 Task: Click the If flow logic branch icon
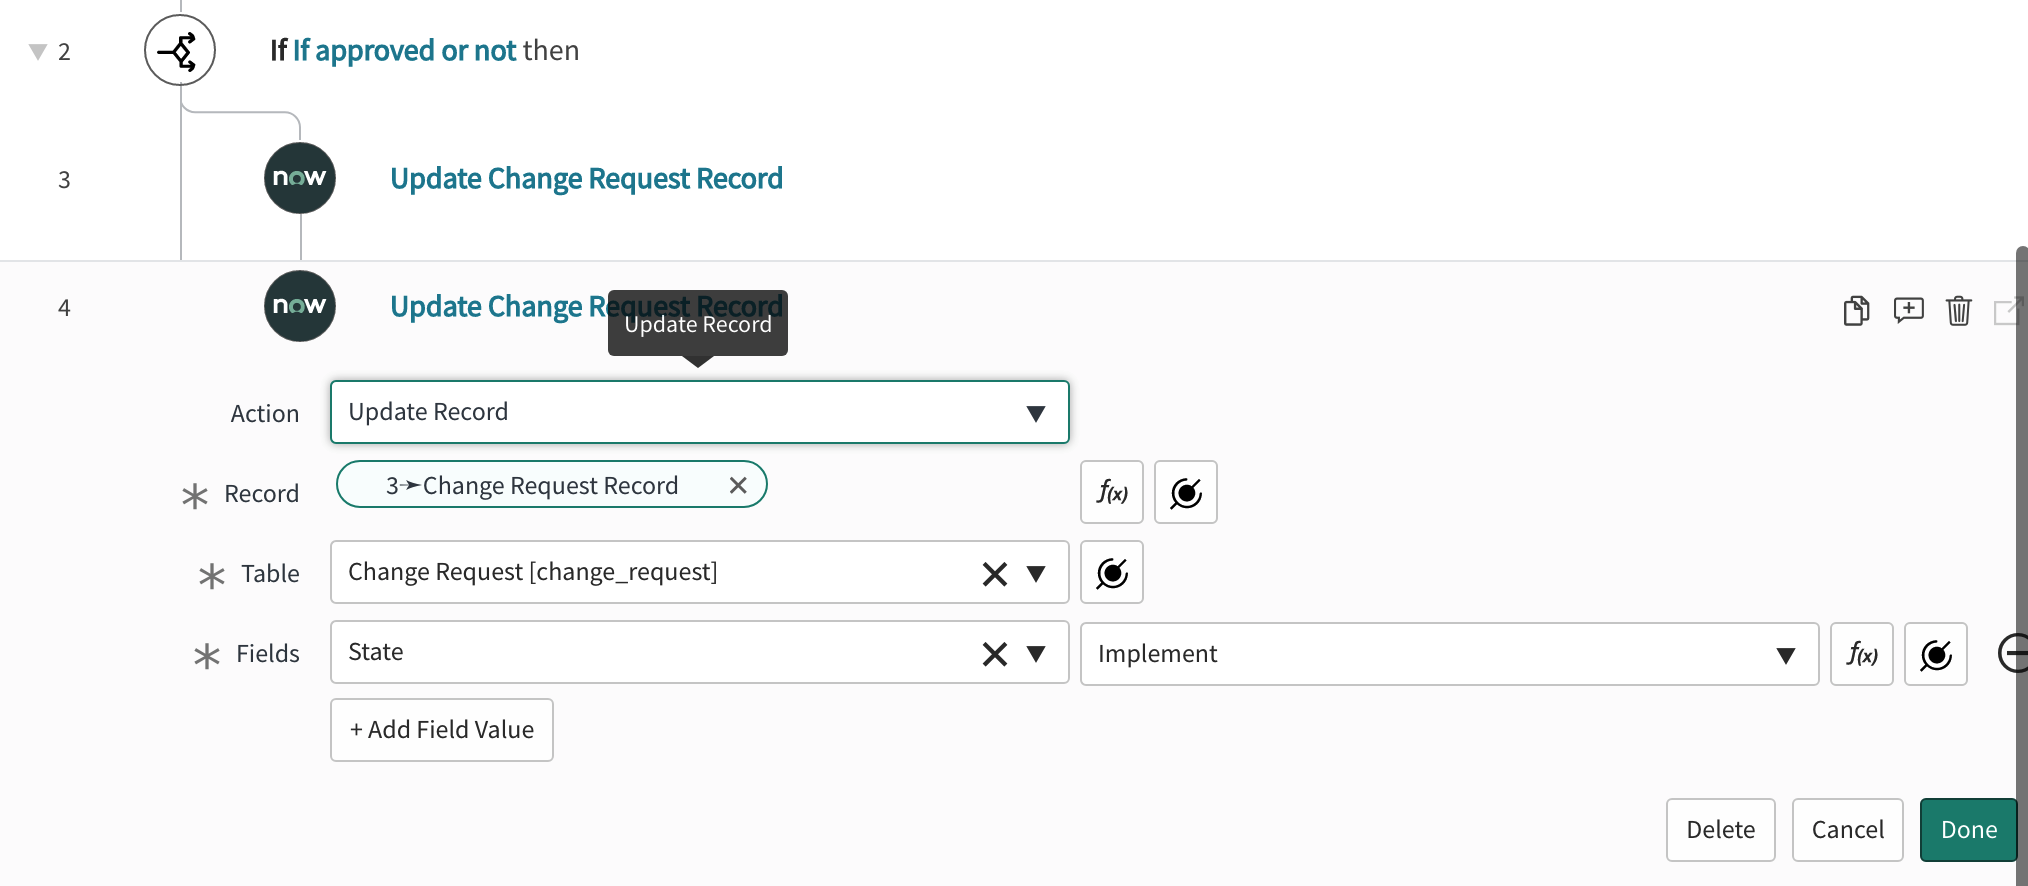[x=180, y=50]
